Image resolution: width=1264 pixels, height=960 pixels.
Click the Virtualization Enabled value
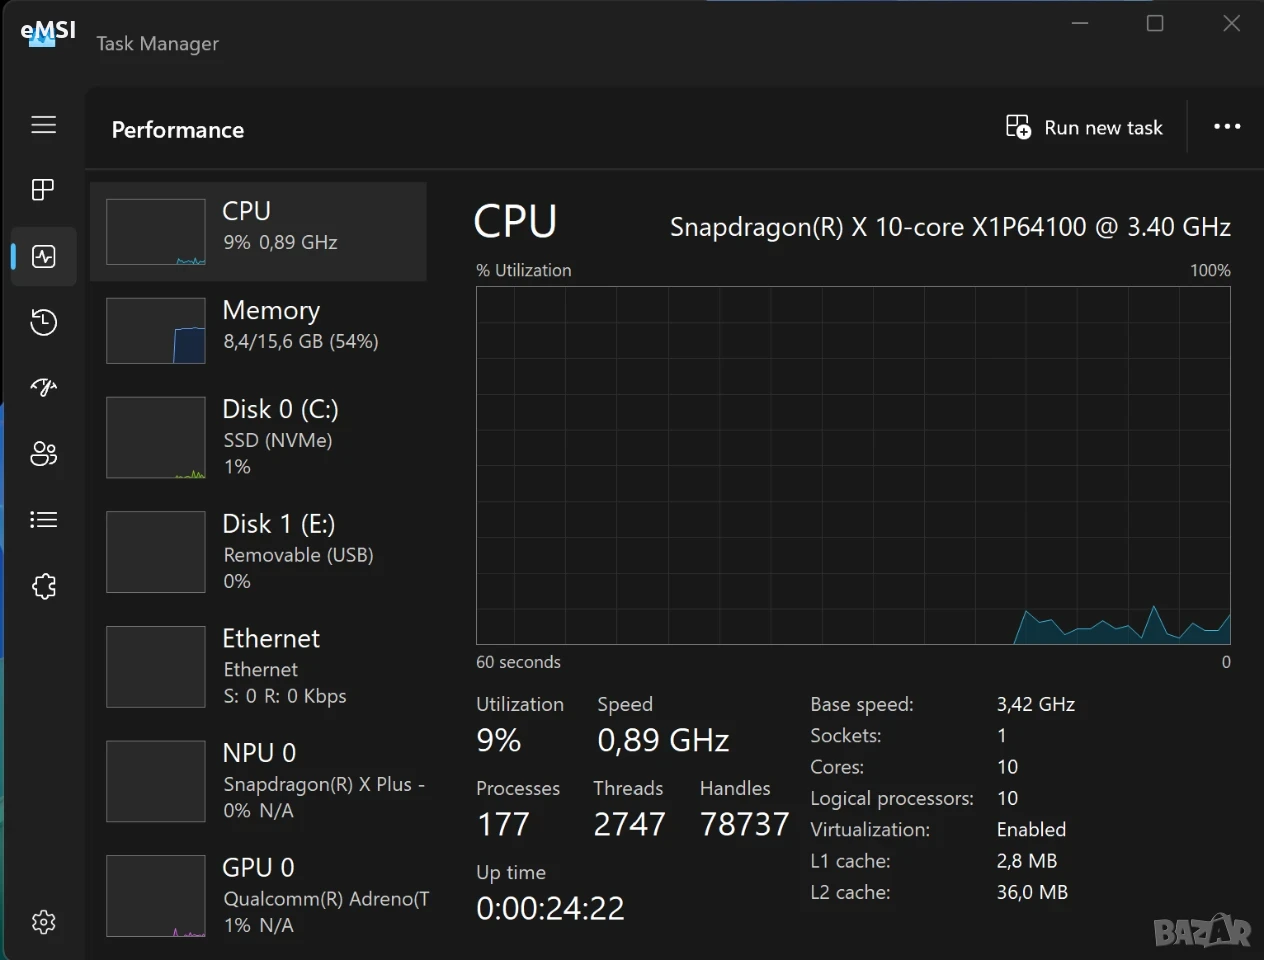[1031, 829]
